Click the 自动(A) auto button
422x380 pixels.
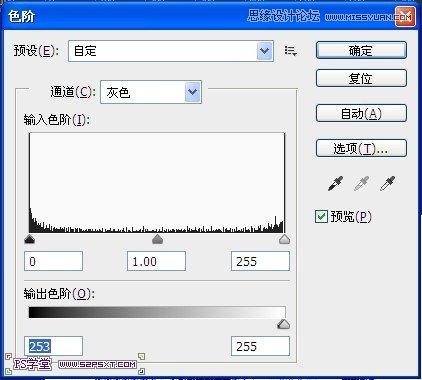[361, 113]
